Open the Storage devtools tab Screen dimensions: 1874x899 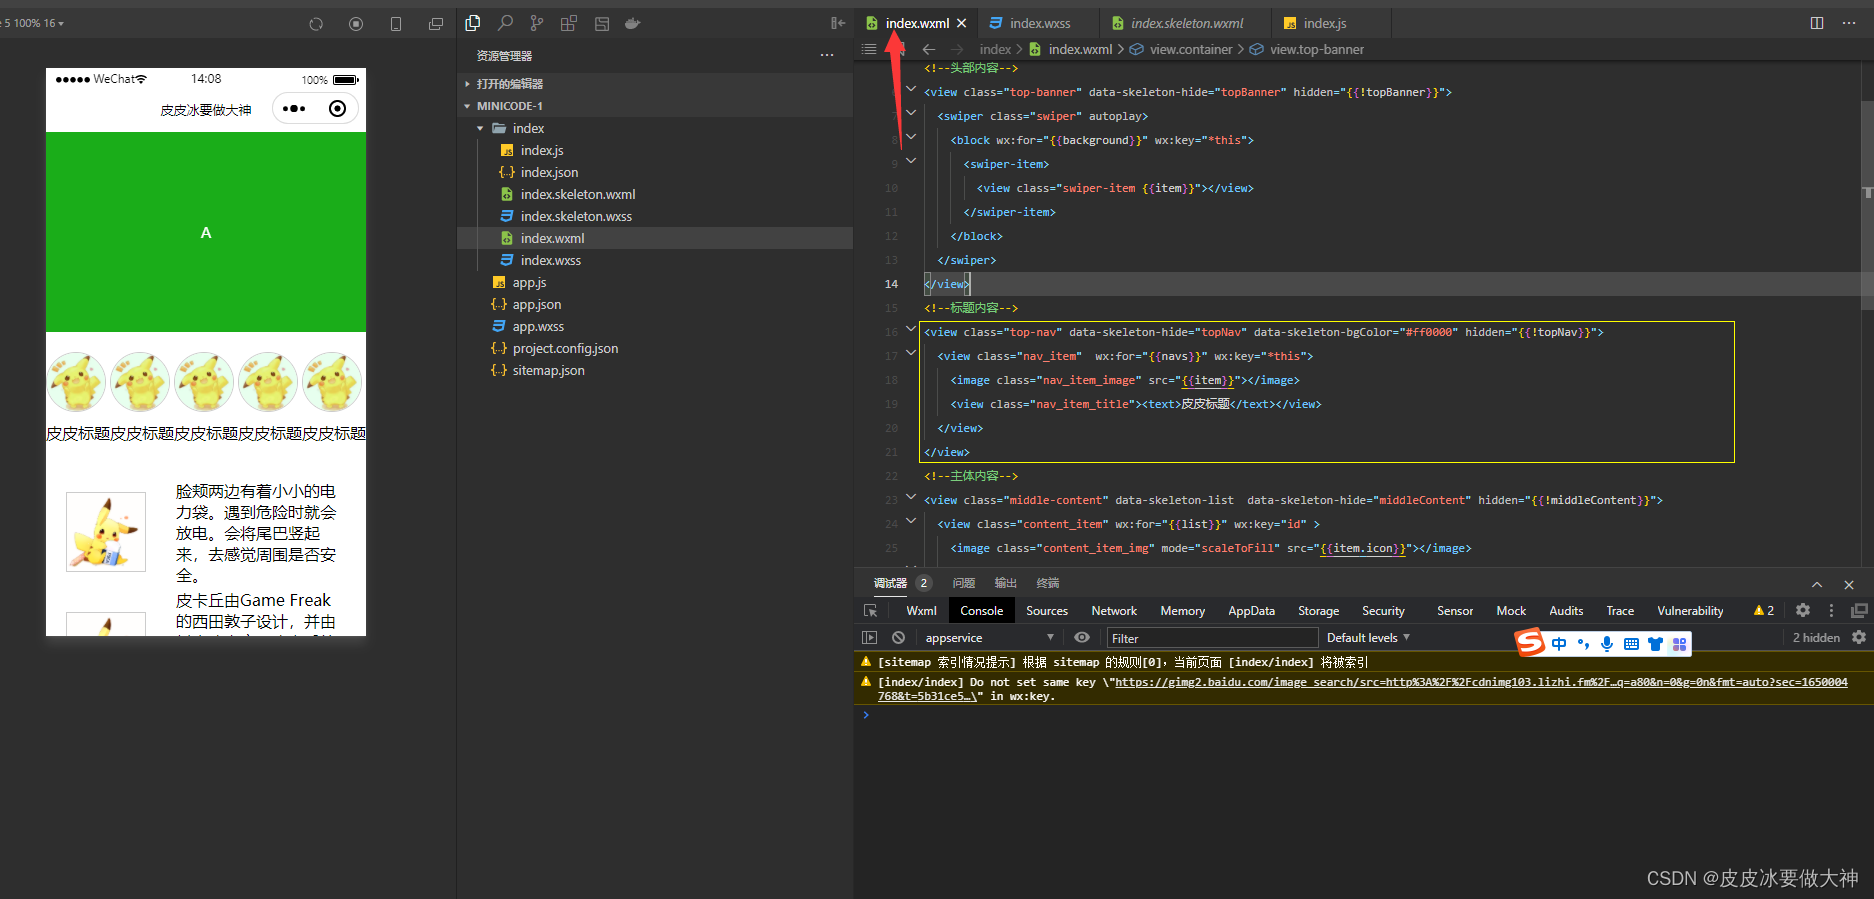click(1318, 610)
